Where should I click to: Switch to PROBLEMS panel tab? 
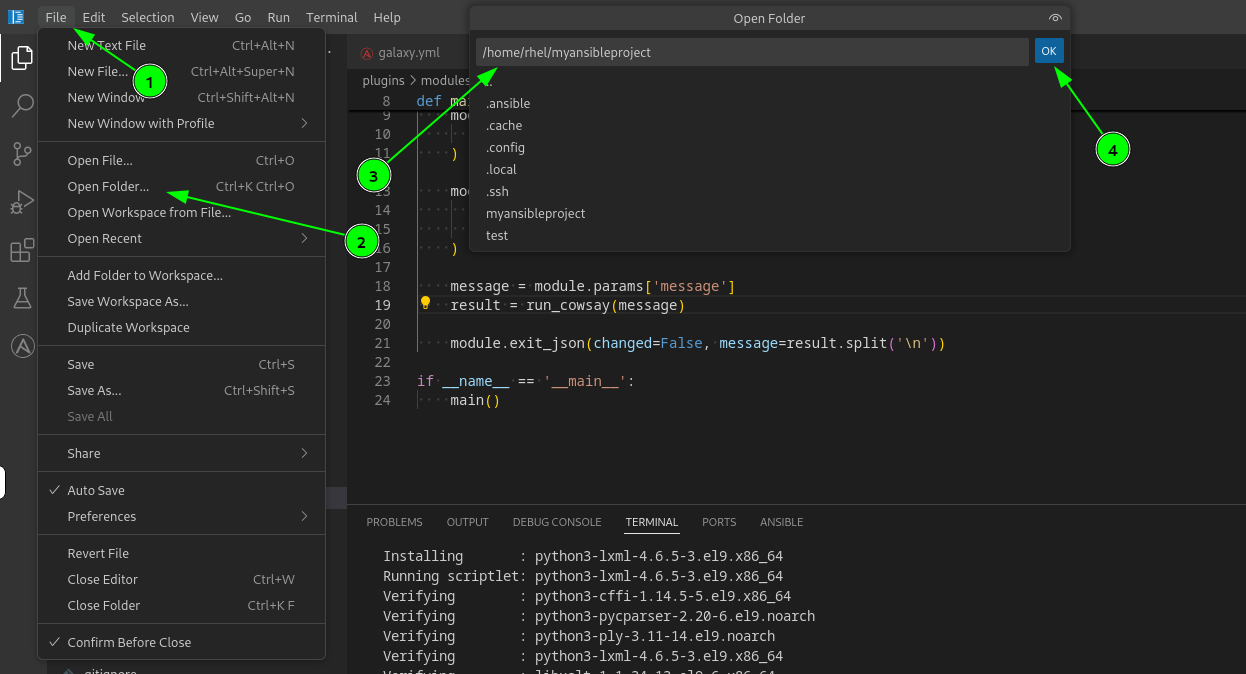pos(394,522)
